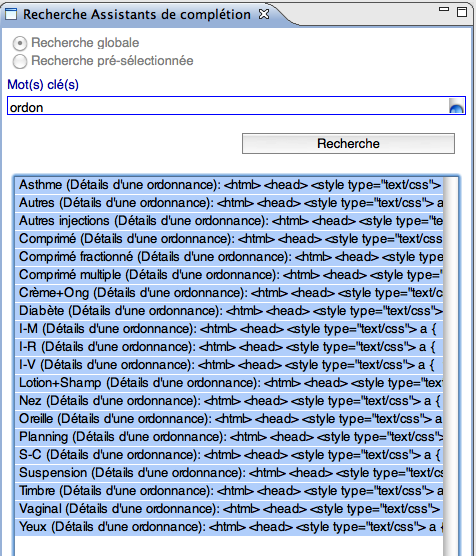This screenshot has height=556, width=476.
Task: Choose the Planning result entry
Action: (229, 437)
